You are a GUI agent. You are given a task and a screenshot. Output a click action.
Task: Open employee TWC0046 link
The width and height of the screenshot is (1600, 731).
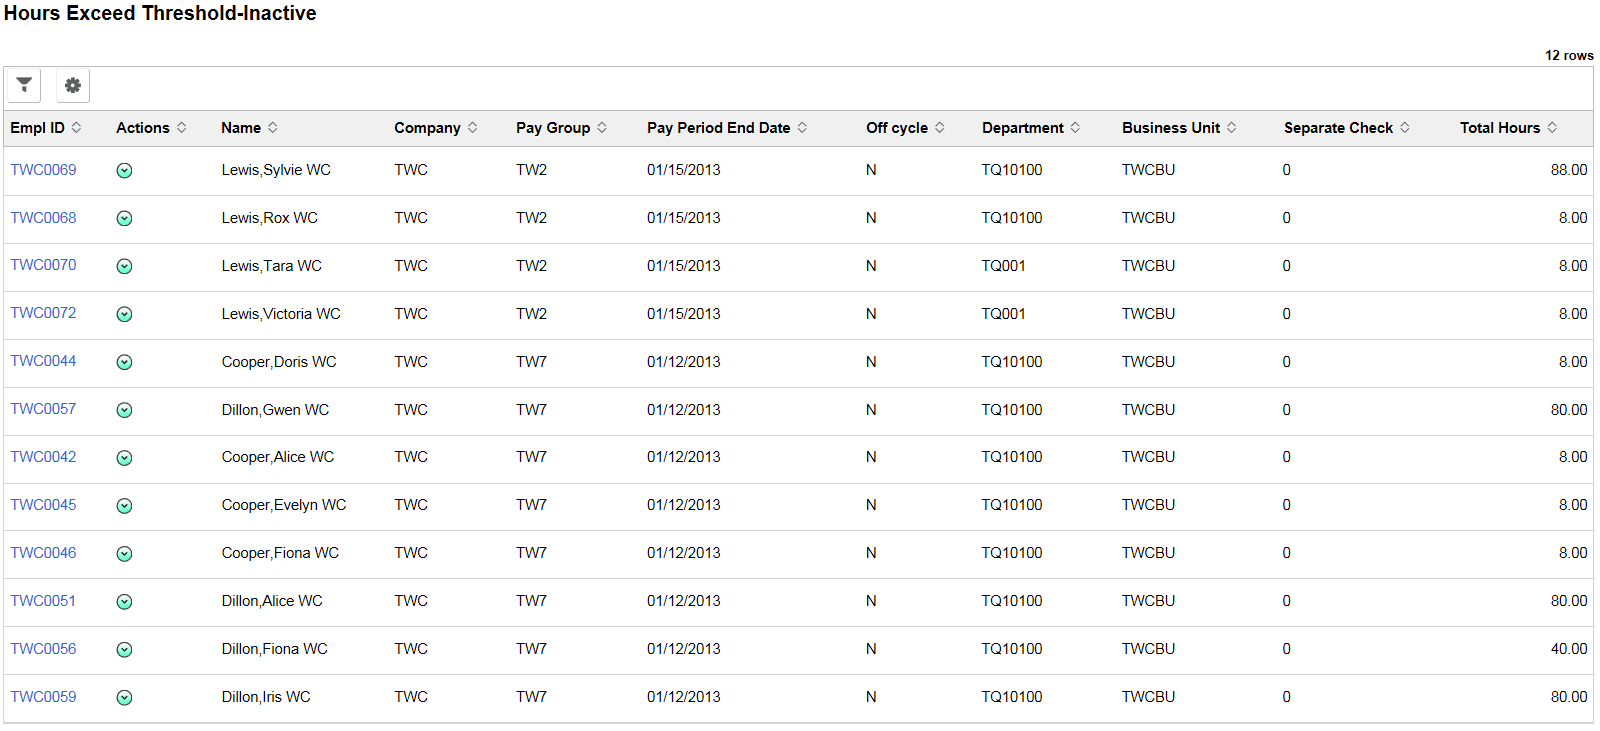43,553
